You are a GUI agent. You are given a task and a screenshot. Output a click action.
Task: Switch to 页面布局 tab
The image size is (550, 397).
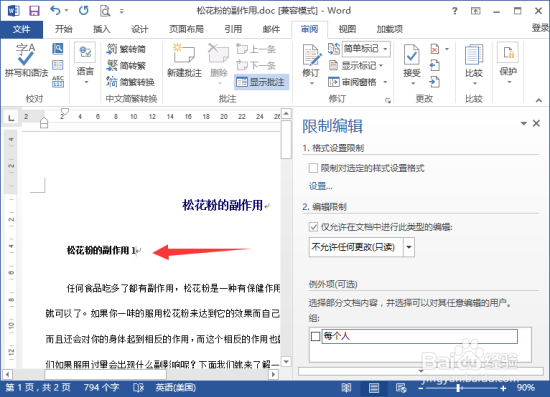(x=186, y=29)
